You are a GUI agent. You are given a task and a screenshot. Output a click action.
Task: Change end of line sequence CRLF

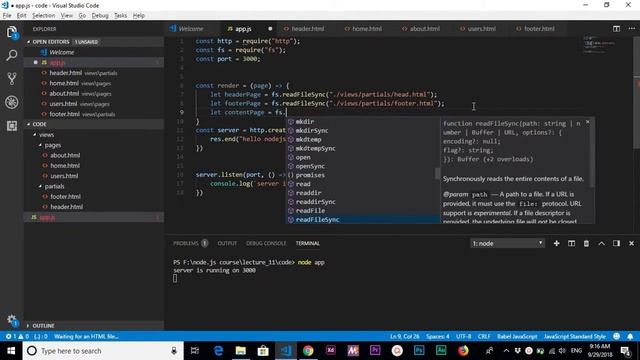coord(484,336)
